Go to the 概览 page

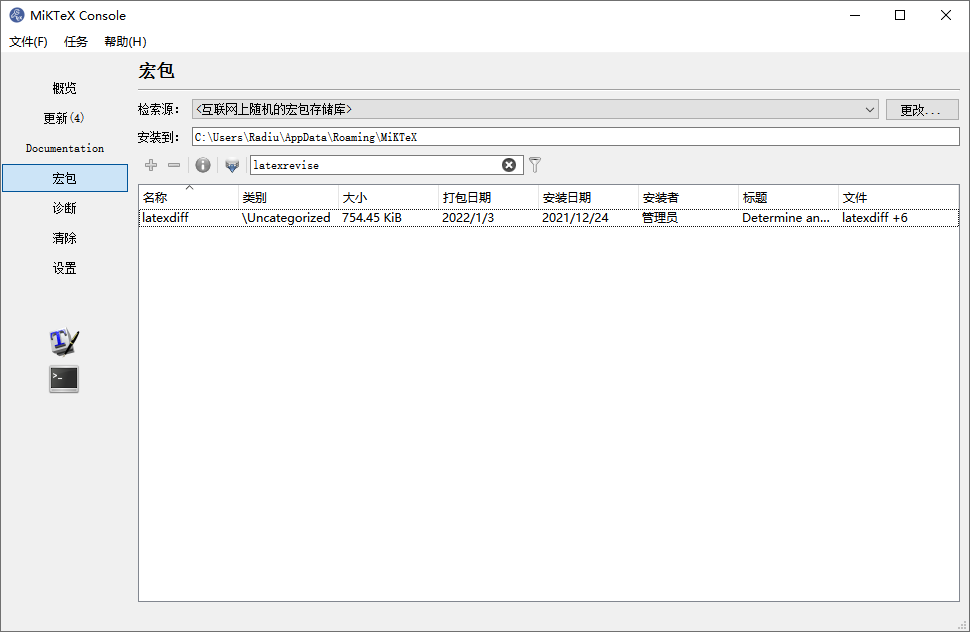click(x=64, y=88)
